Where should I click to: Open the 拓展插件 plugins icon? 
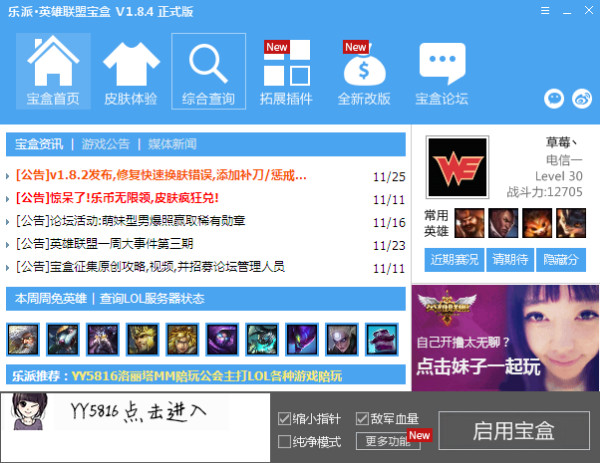click(x=286, y=70)
